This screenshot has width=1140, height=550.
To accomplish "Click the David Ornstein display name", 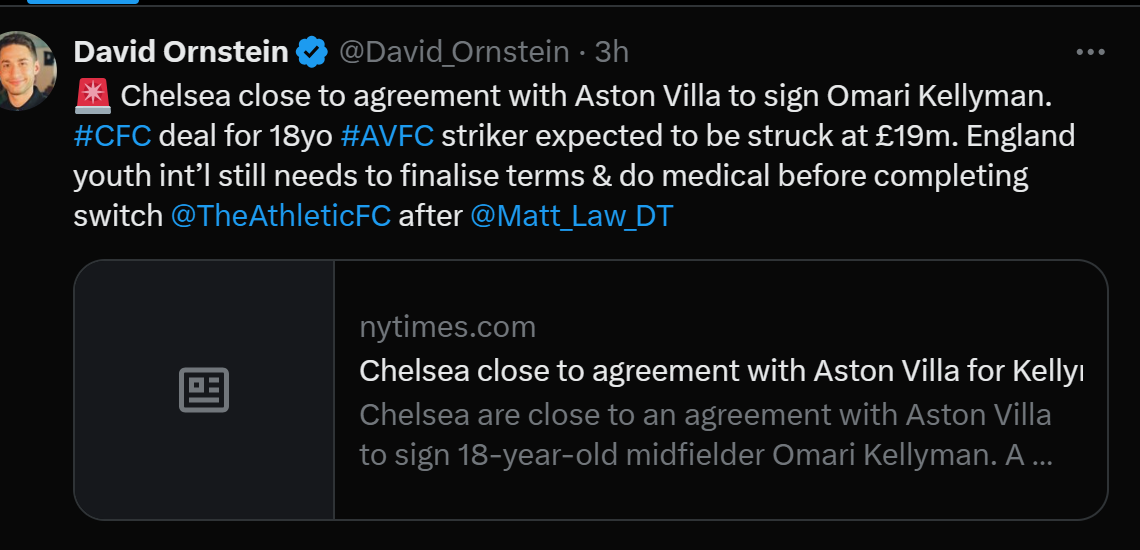I will coord(181,51).
